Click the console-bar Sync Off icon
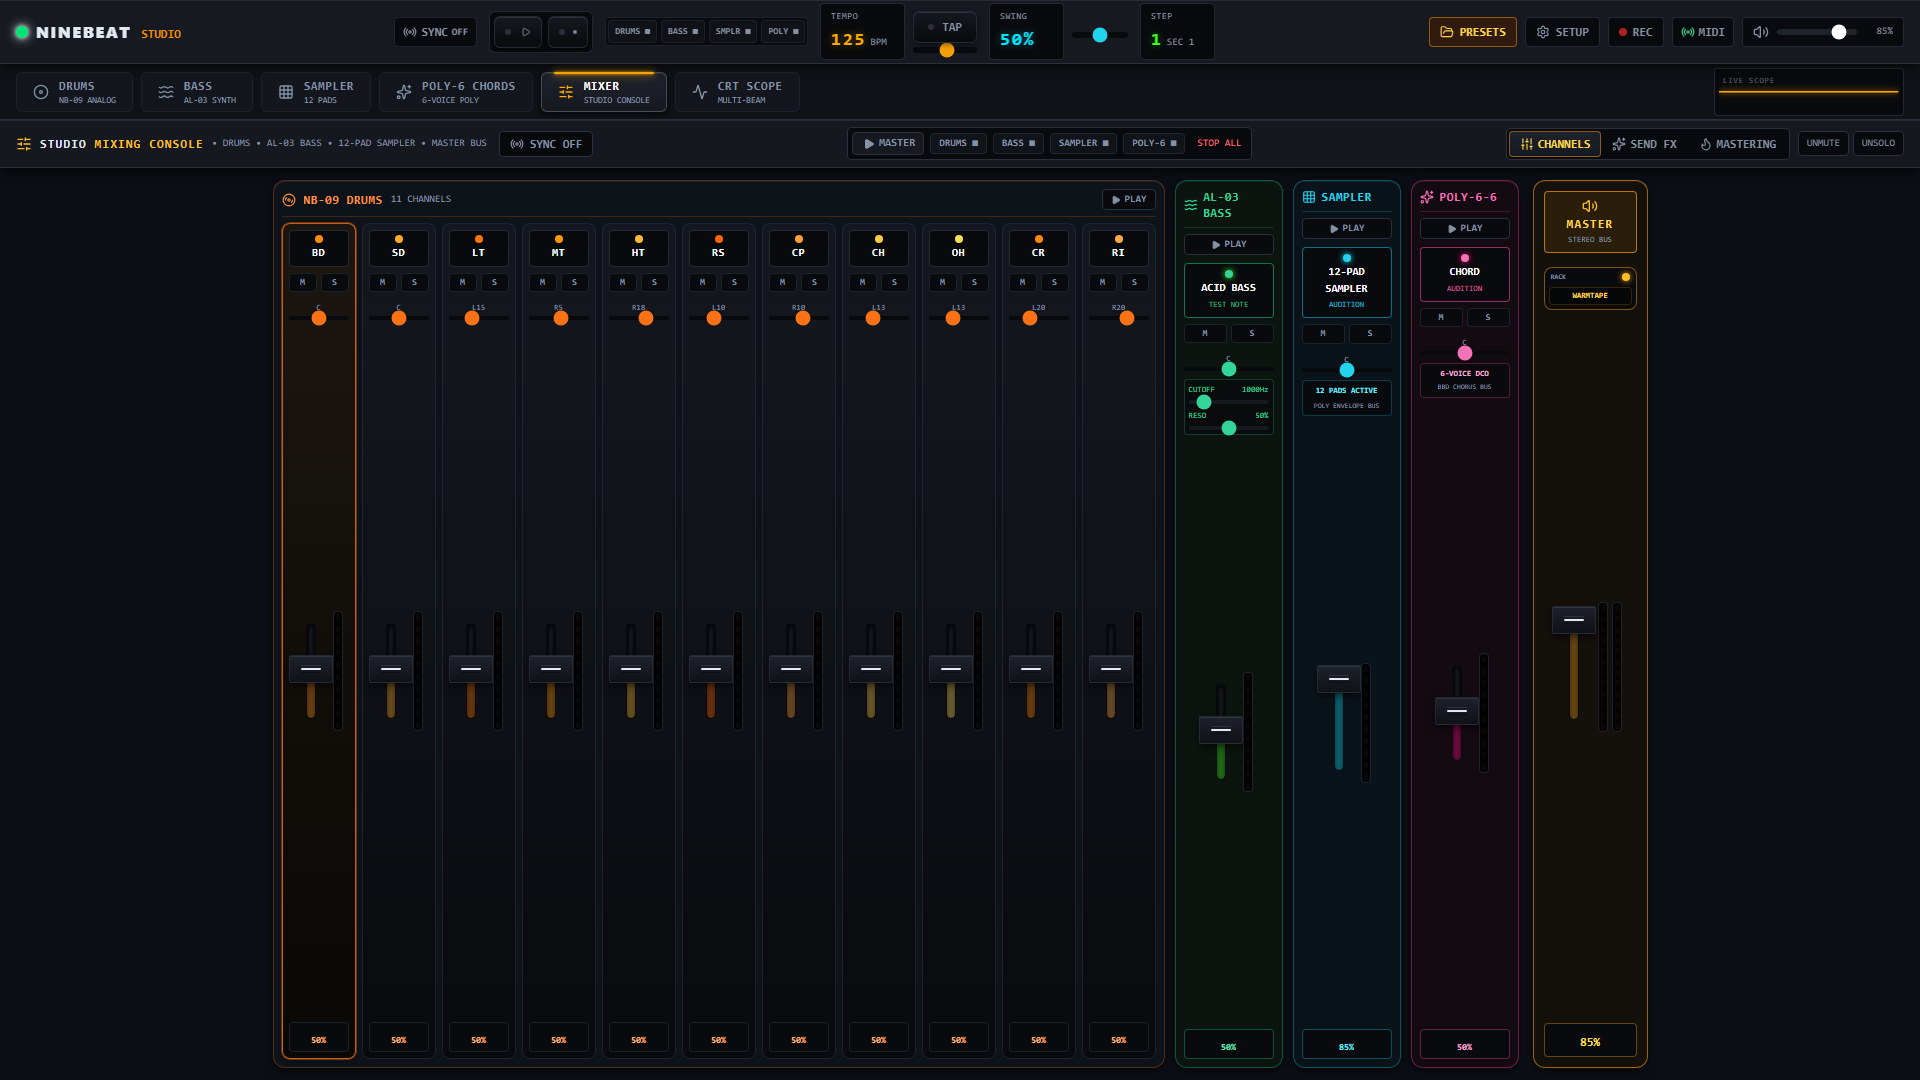The height and width of the screenshot is (1080, 1920). pos(517,144)
